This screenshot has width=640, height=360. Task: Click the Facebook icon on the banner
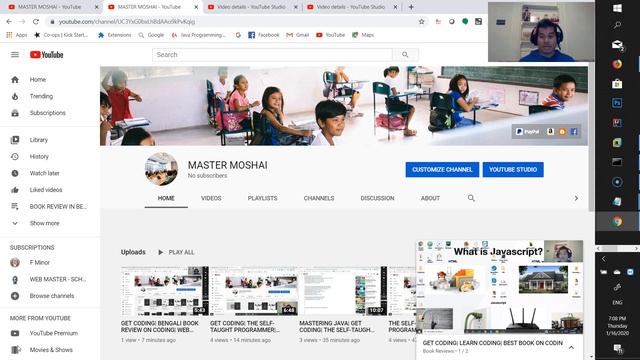click(x=574, y=132)
